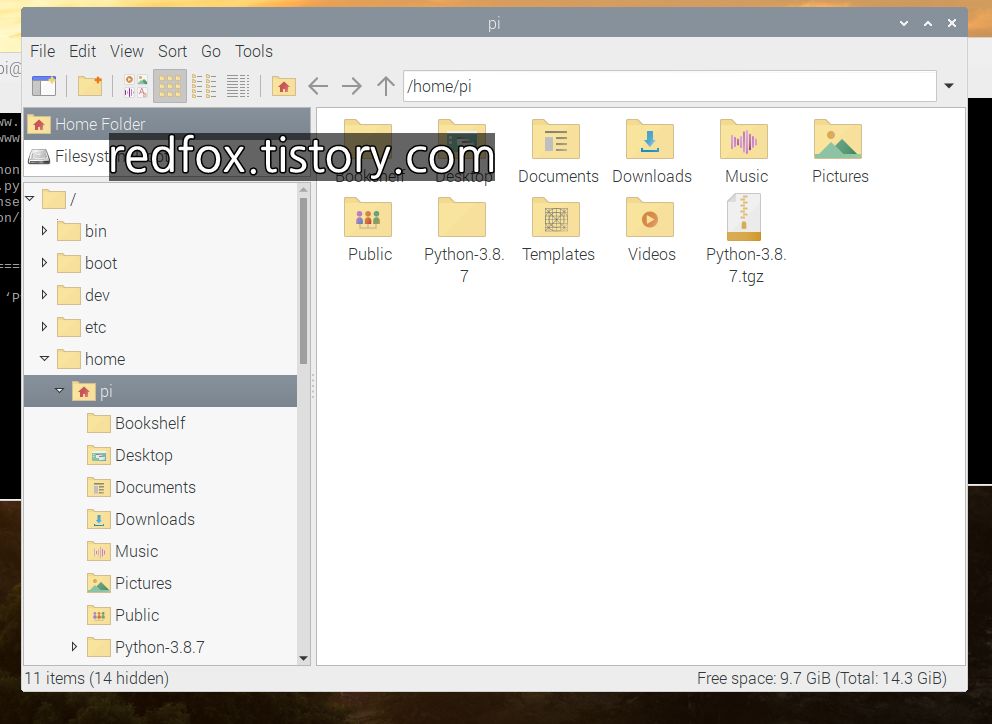Open the File menu

click(x=42, y=51)
